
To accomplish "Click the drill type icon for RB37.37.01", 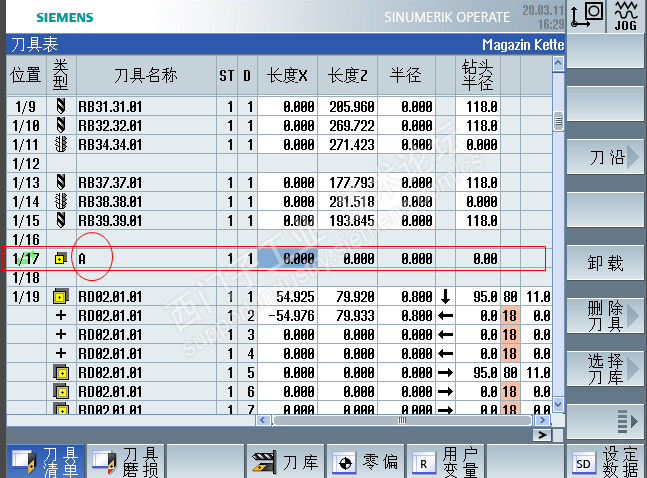I will (x=61, y=182).
